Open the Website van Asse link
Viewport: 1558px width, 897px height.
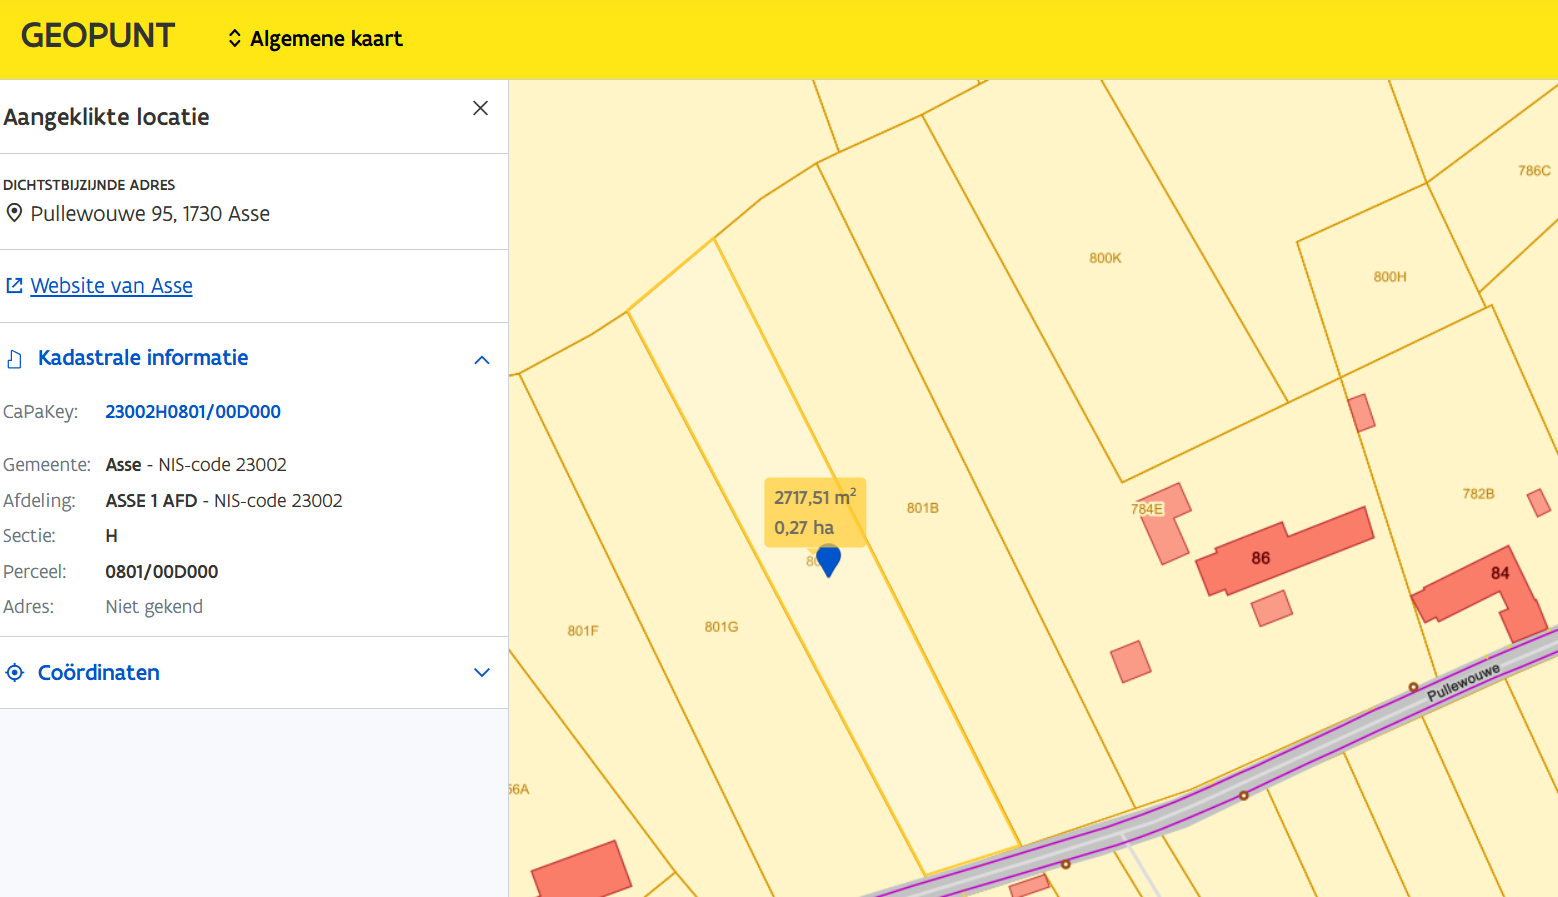[x=111, y=286]
